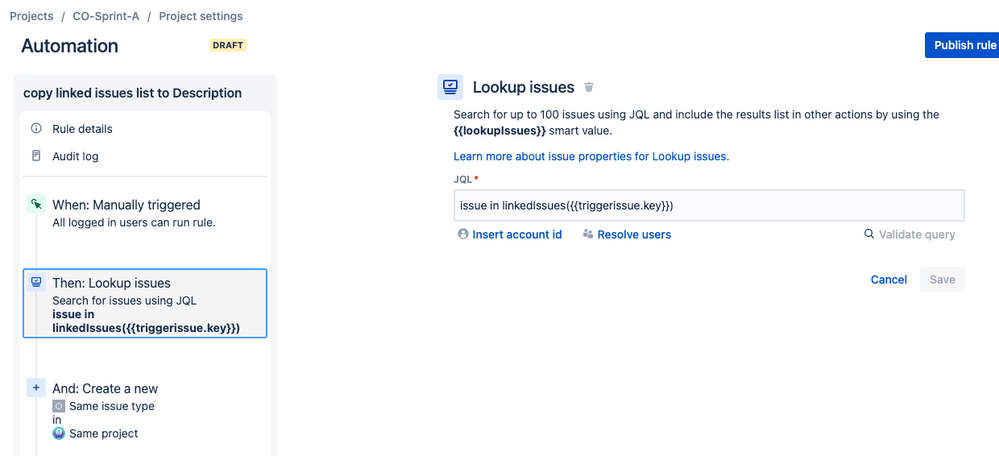Viewport: 999px width, 456px height.
Task: Go to Project settings breadcrumb
Action: [201, 16]
